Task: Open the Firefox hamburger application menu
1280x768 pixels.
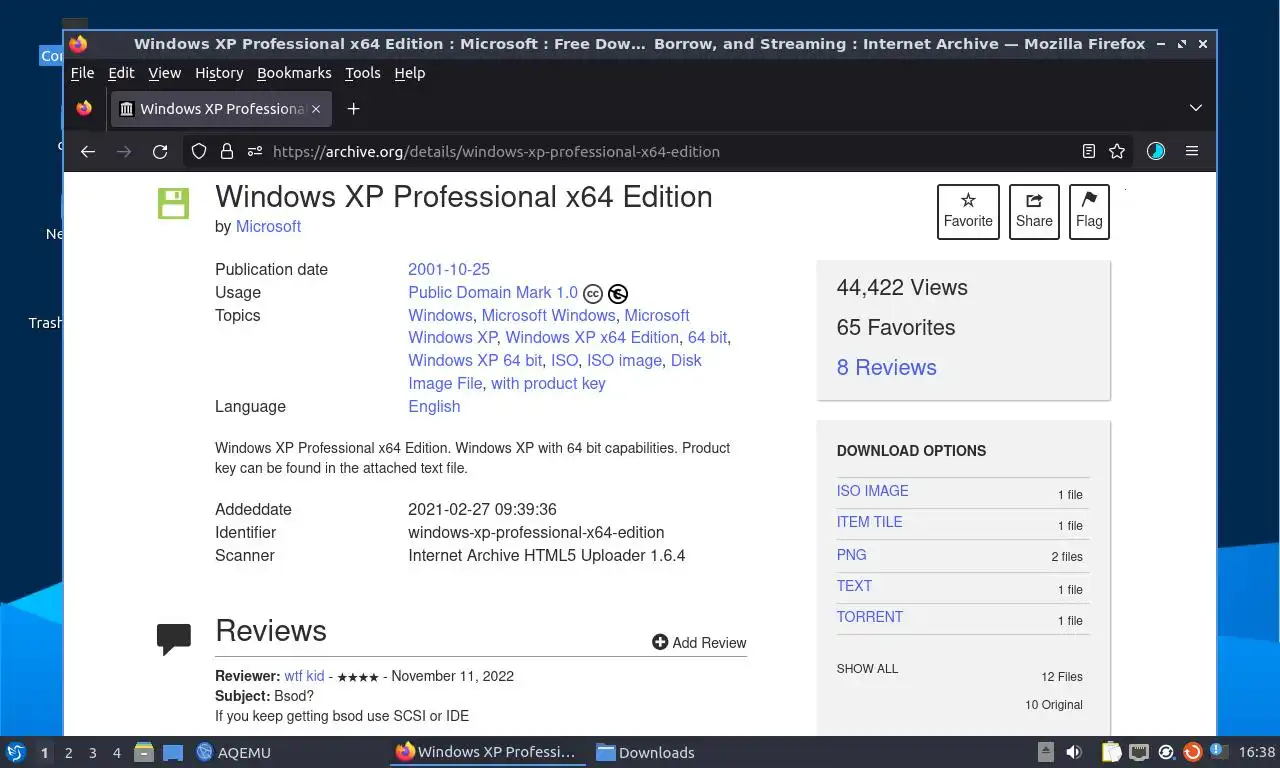Action: point(1192,152)
